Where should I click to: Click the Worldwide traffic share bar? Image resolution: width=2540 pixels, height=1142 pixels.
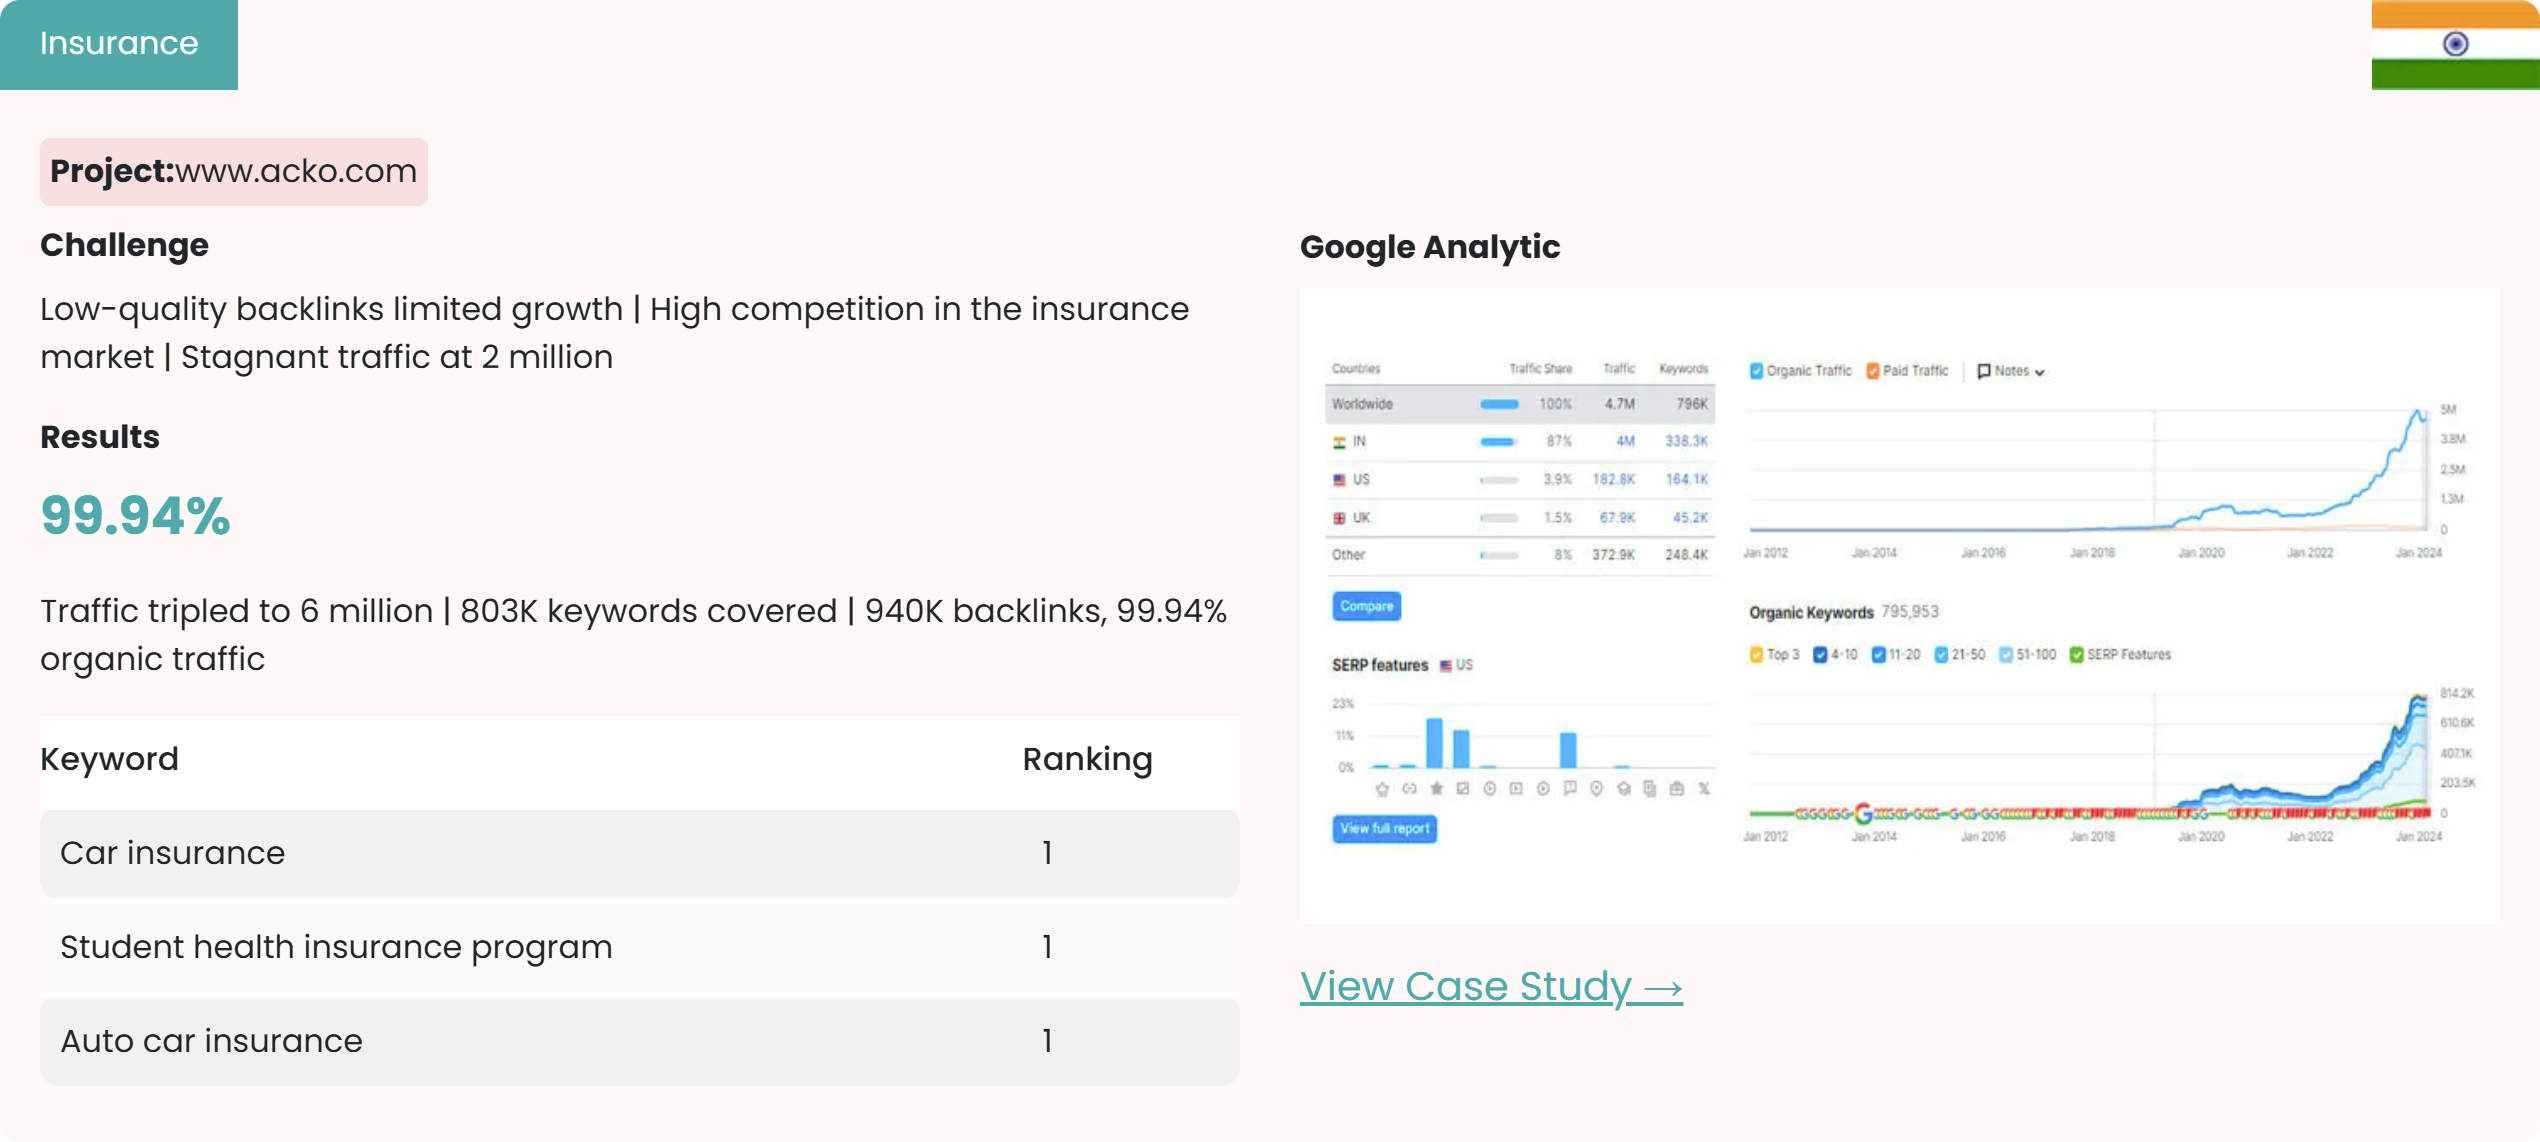tap(1498, 403)
